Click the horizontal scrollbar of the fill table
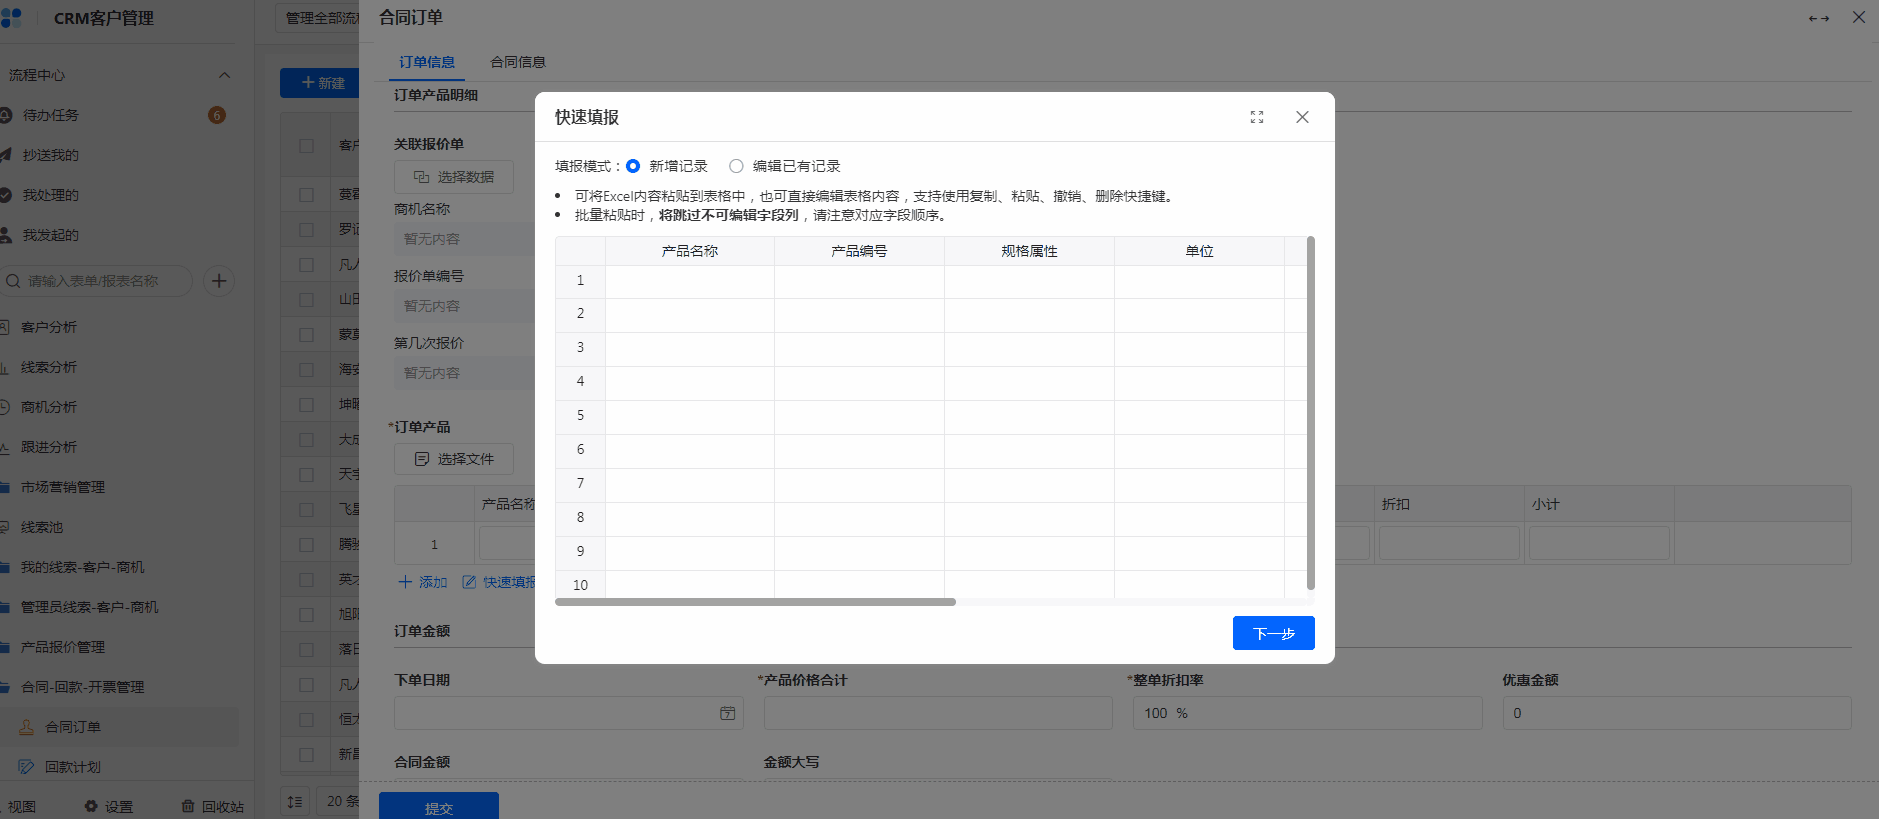The height and width of the screenshot is (819, 1879). point(755,602)
